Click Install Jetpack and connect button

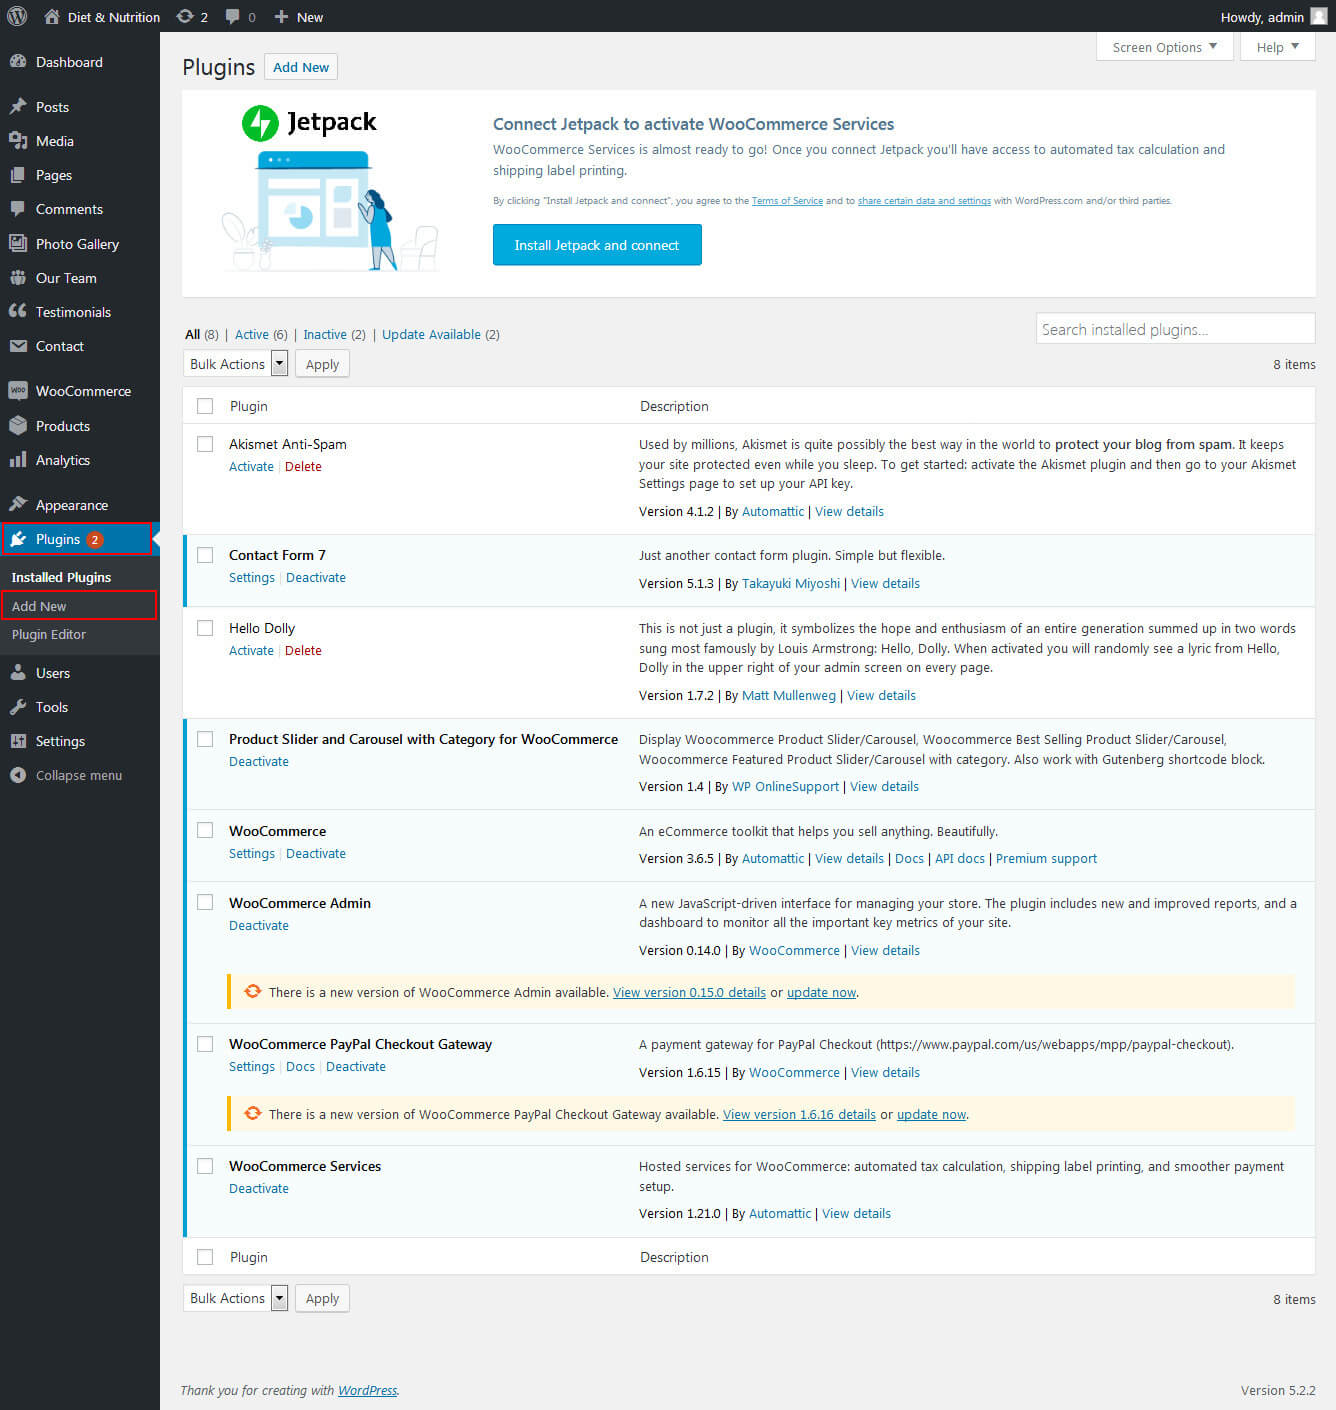point(597,245)
